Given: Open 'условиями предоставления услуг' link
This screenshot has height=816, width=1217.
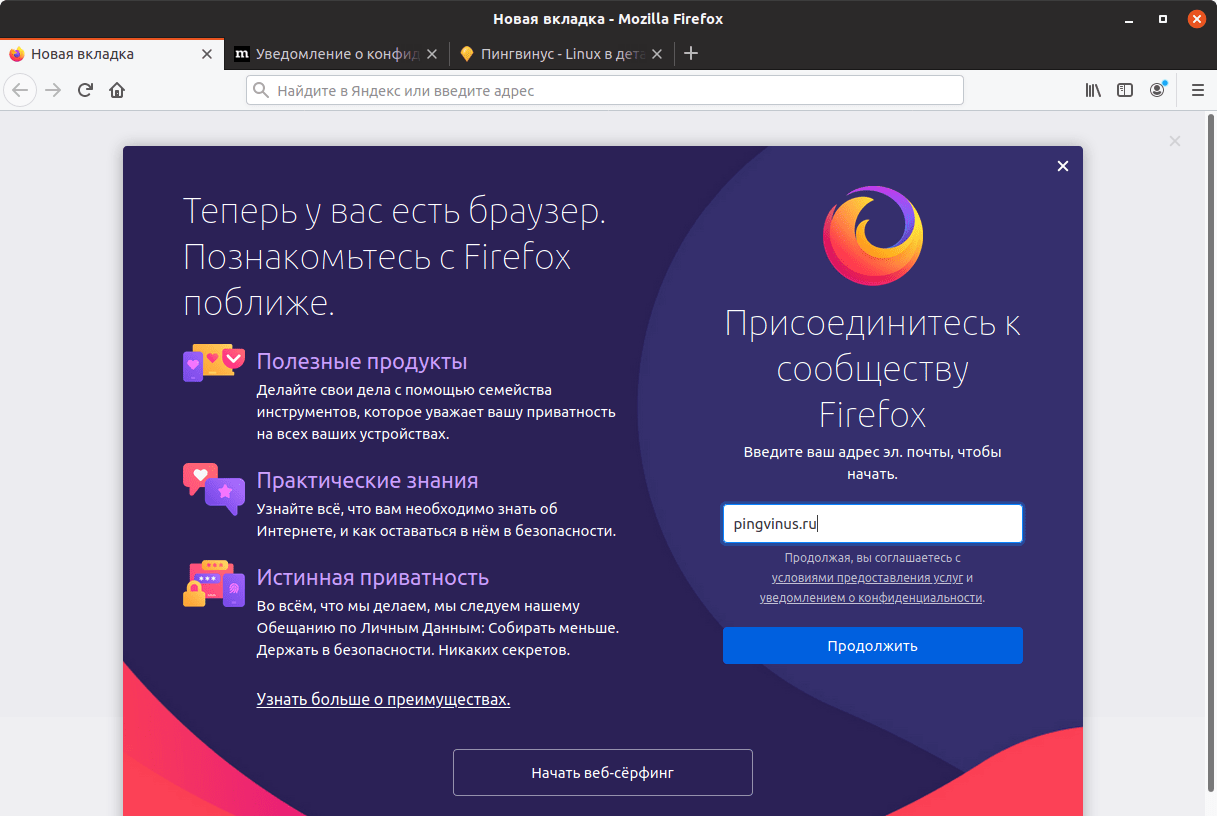Looking at the screenshot, I should pos(867,578).
